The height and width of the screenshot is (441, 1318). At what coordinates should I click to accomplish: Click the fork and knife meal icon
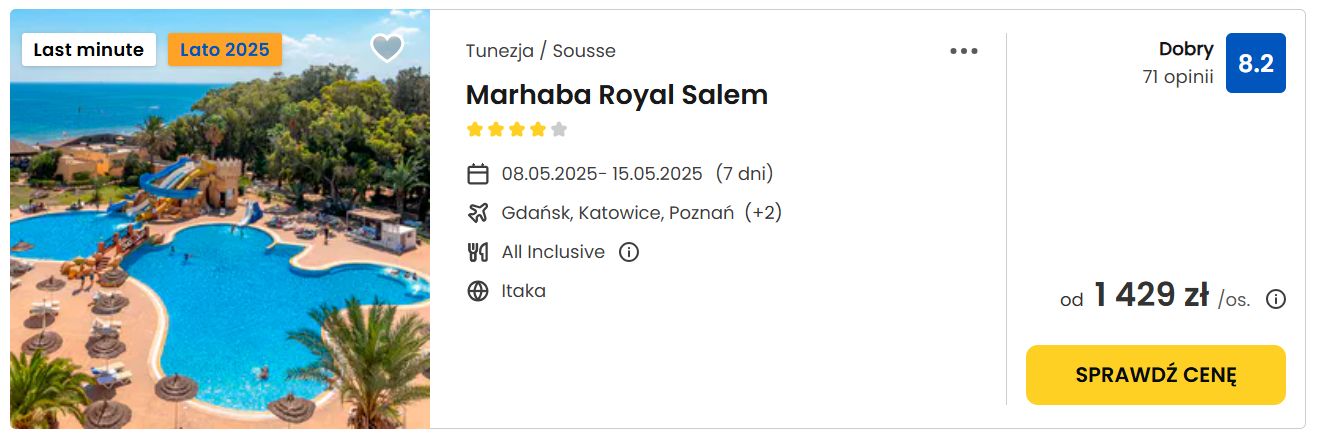point(478,252)
